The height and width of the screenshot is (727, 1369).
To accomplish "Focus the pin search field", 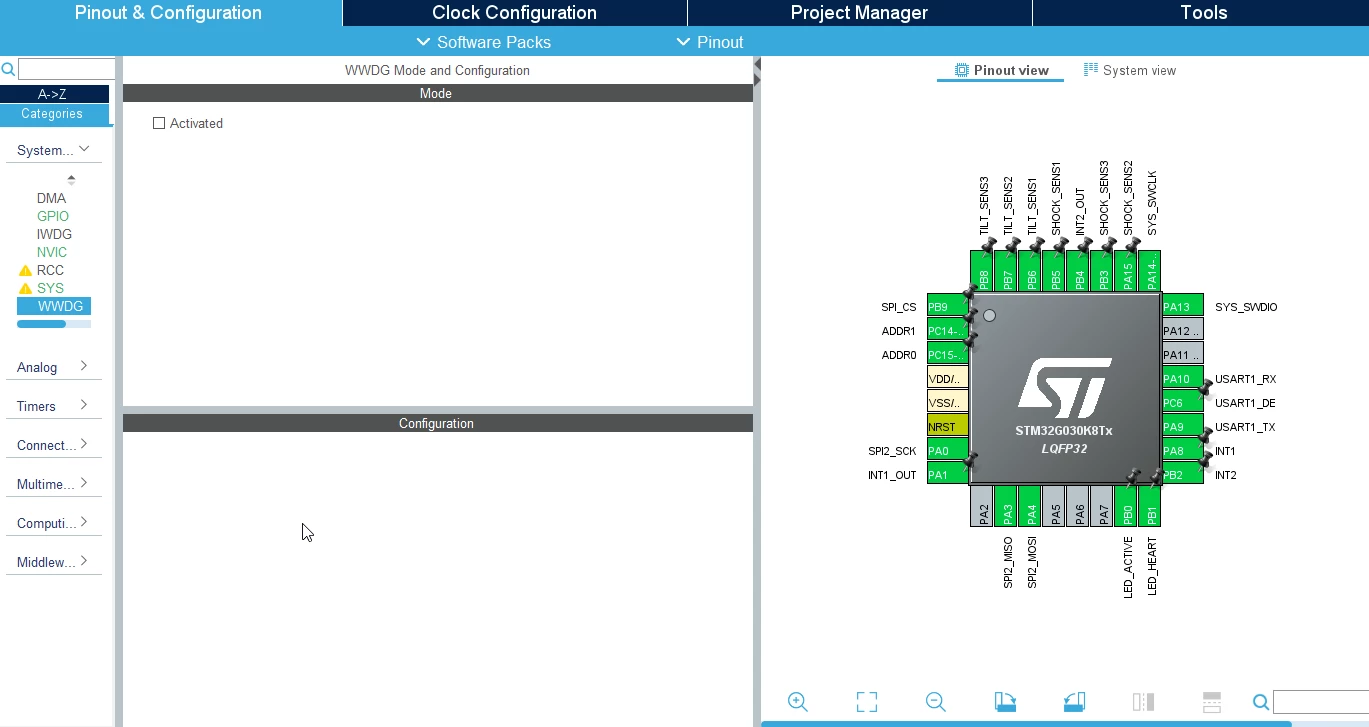I will (x=1321, y=702).
